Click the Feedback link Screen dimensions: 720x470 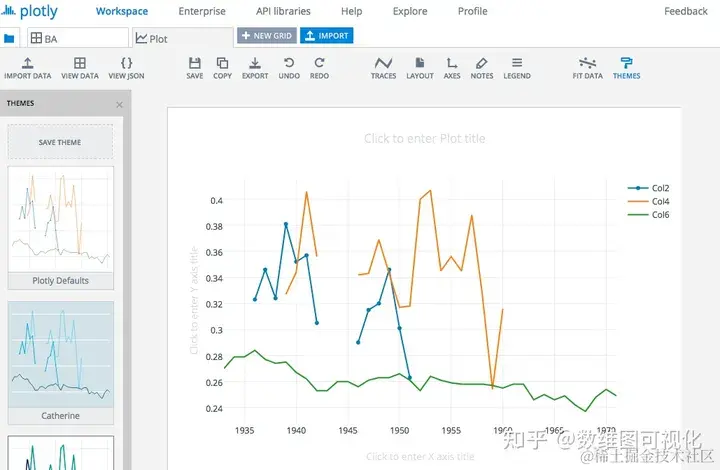coord(686,11)
